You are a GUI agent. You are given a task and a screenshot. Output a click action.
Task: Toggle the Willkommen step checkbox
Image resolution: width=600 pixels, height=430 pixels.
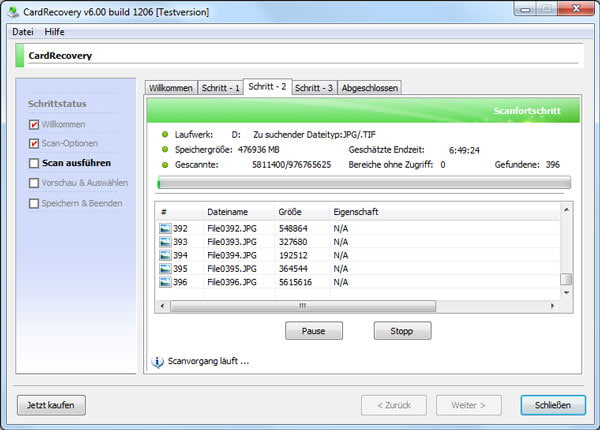click(34, 124)
